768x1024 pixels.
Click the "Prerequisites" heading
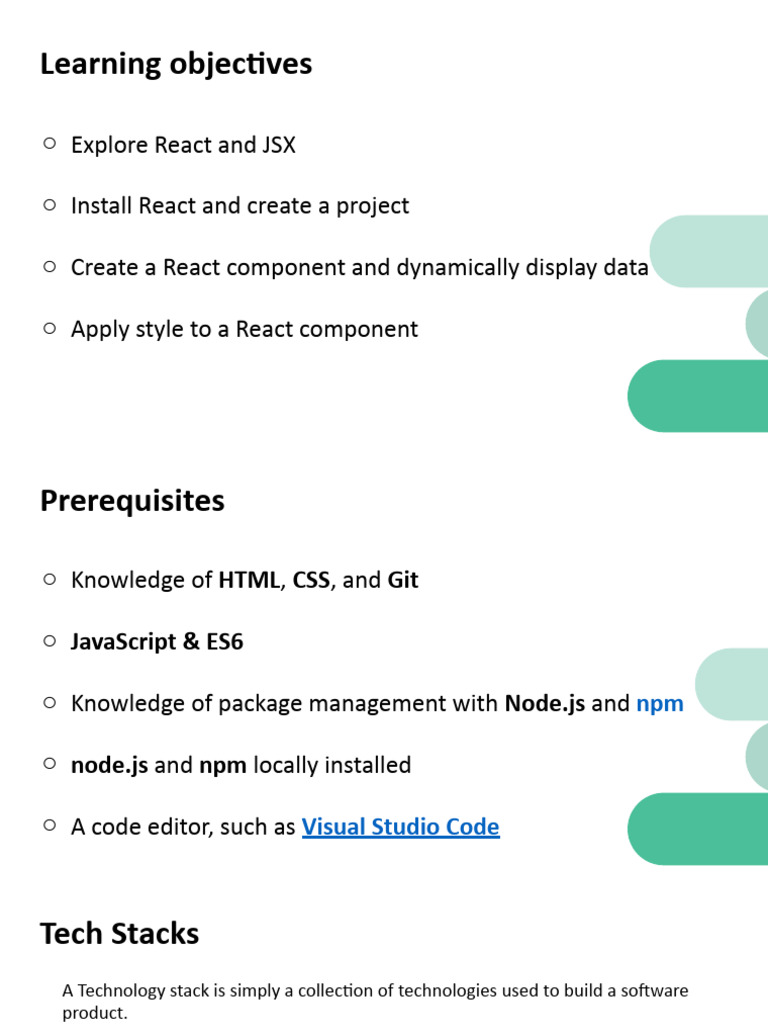132,500
